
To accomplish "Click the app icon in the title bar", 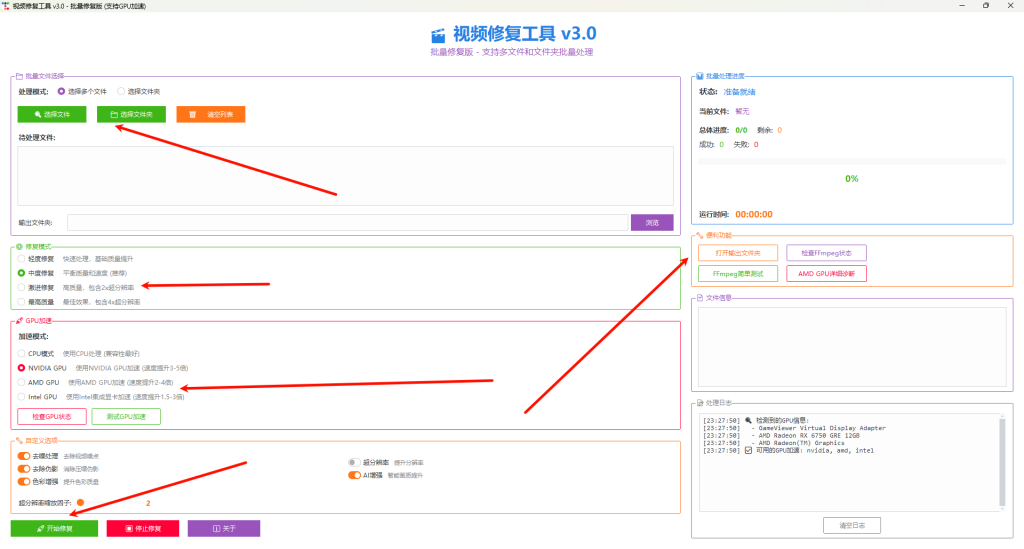I will (7, 6).
